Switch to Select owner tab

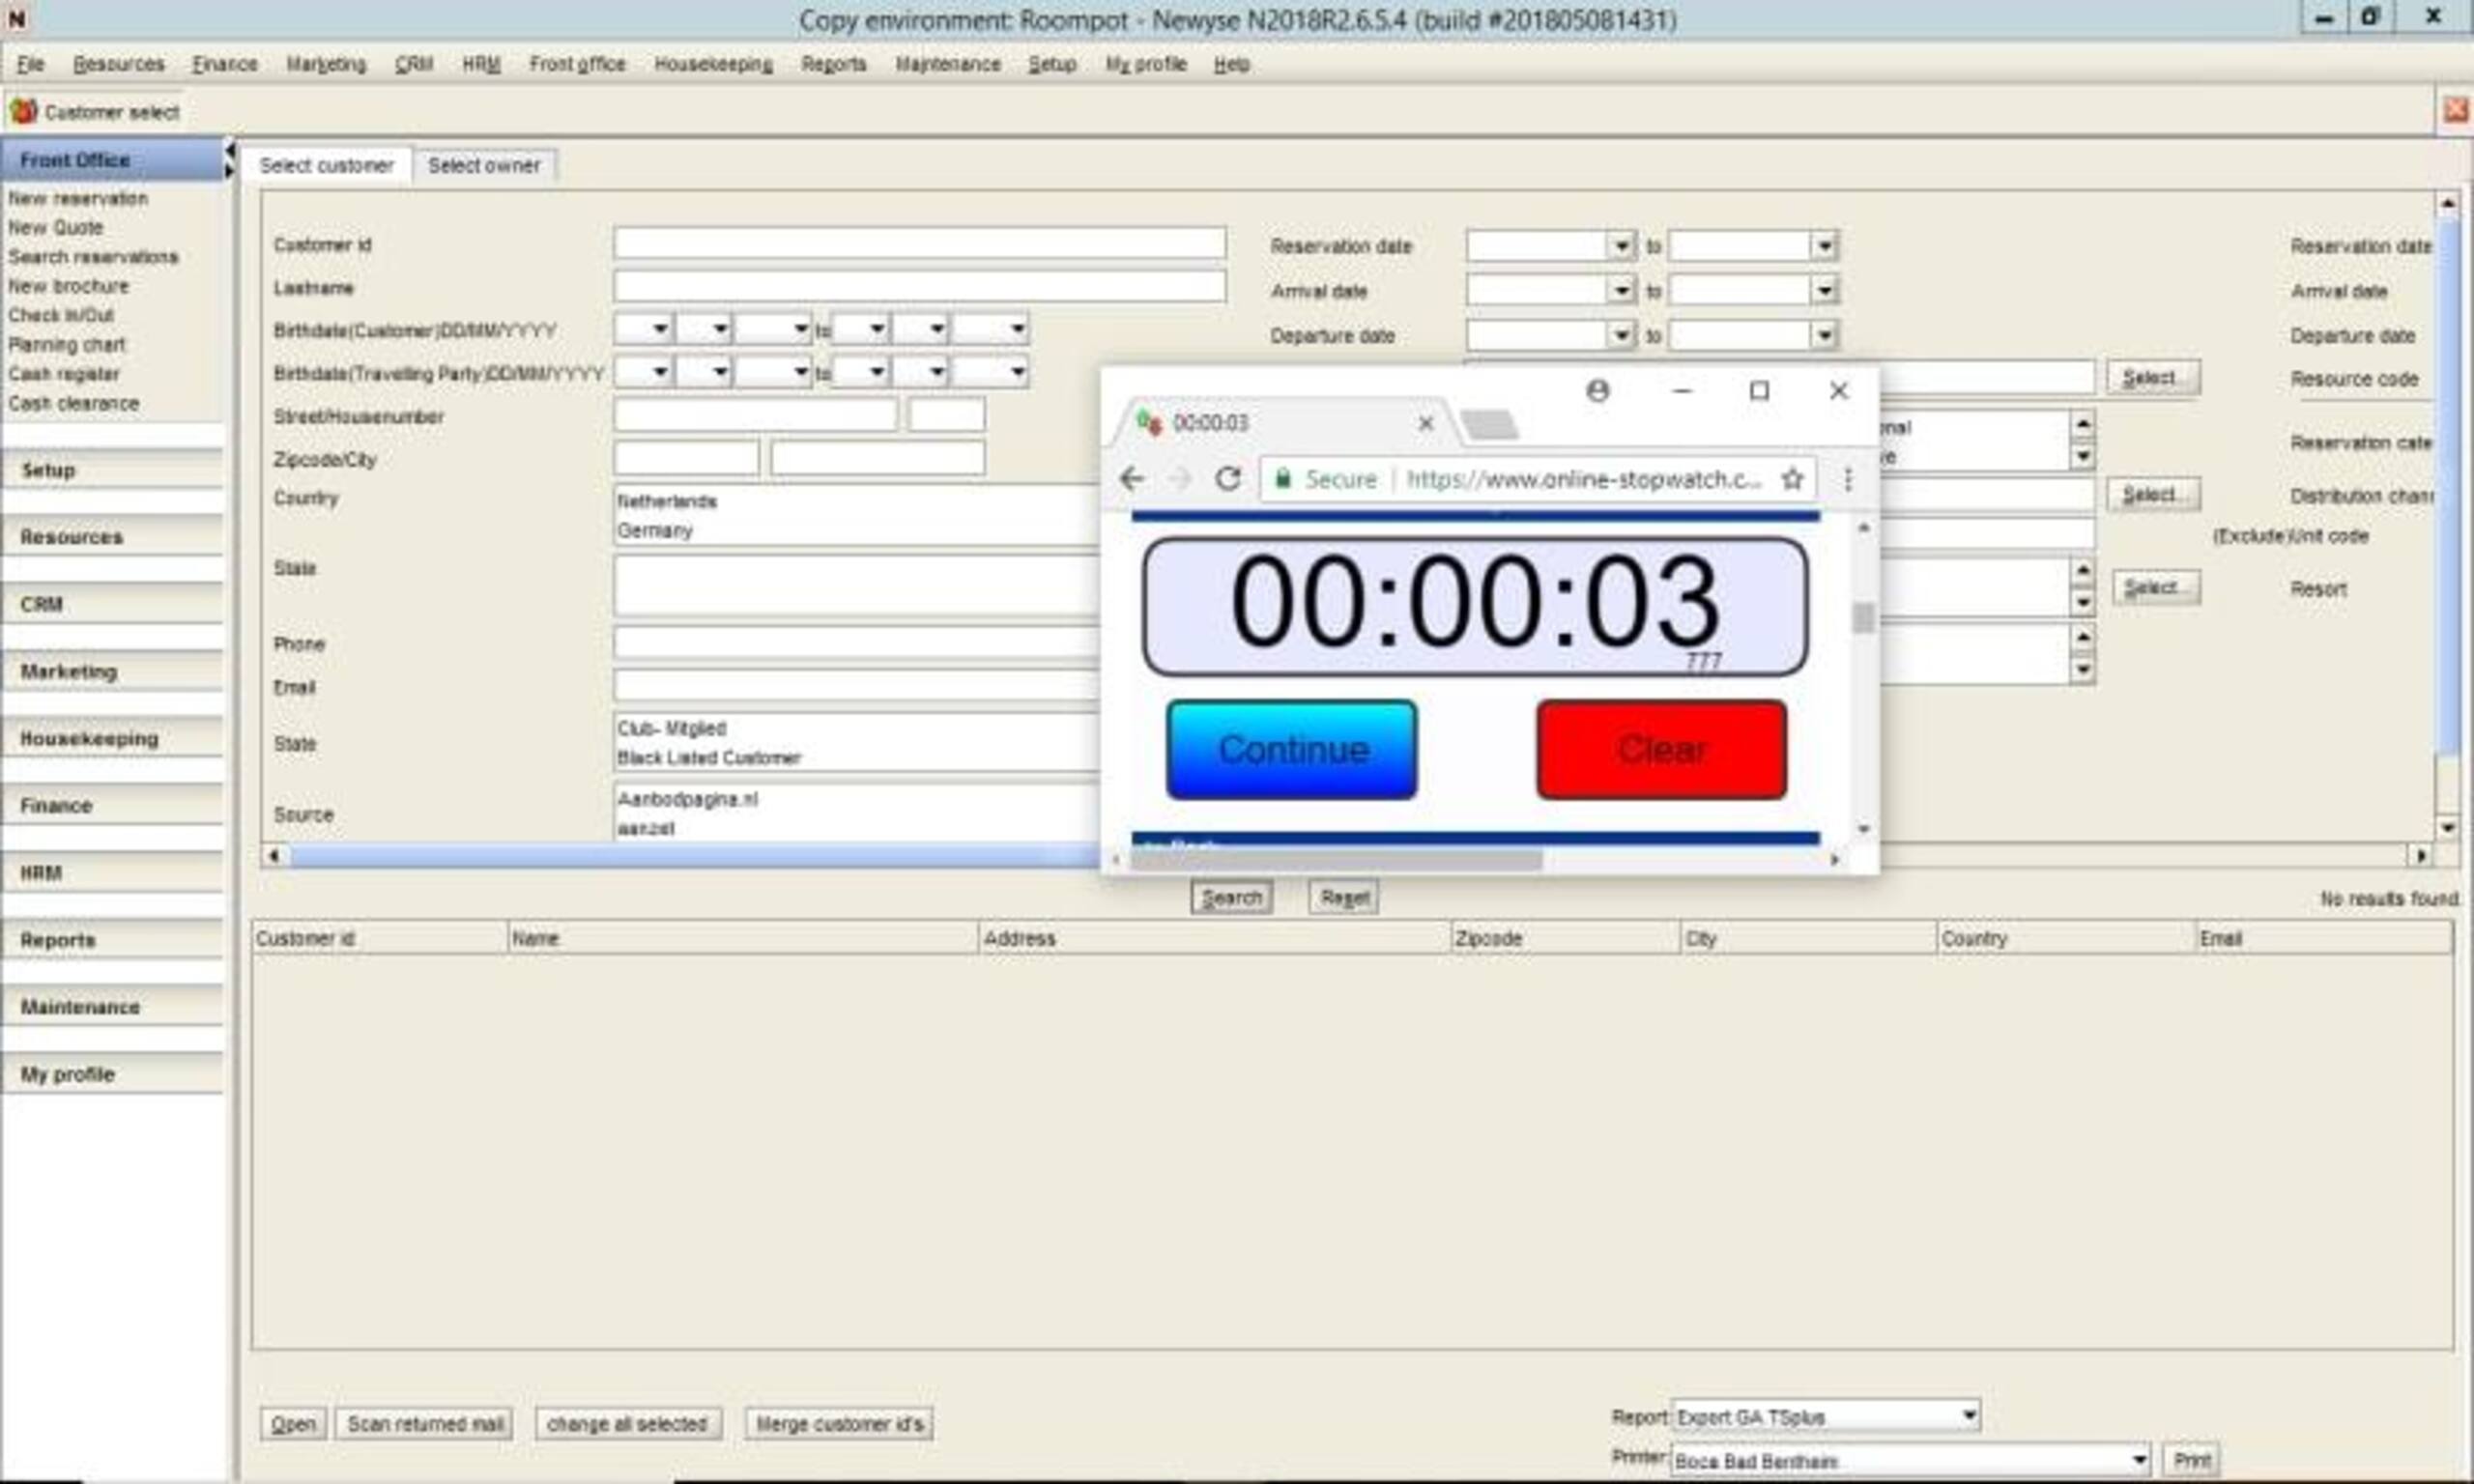coord(484,165)
